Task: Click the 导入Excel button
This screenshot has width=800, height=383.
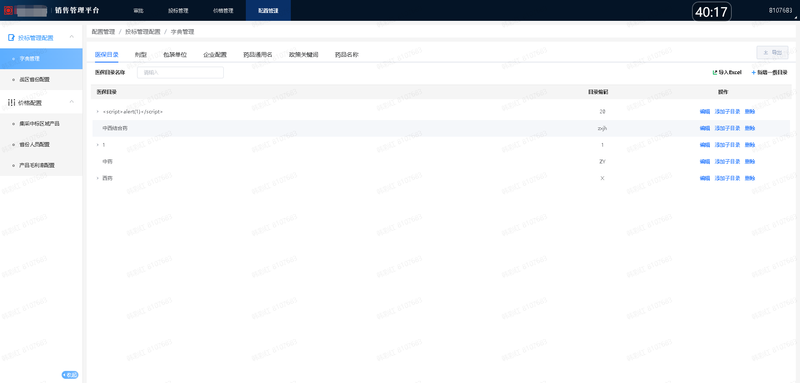Action: point(727,72)
